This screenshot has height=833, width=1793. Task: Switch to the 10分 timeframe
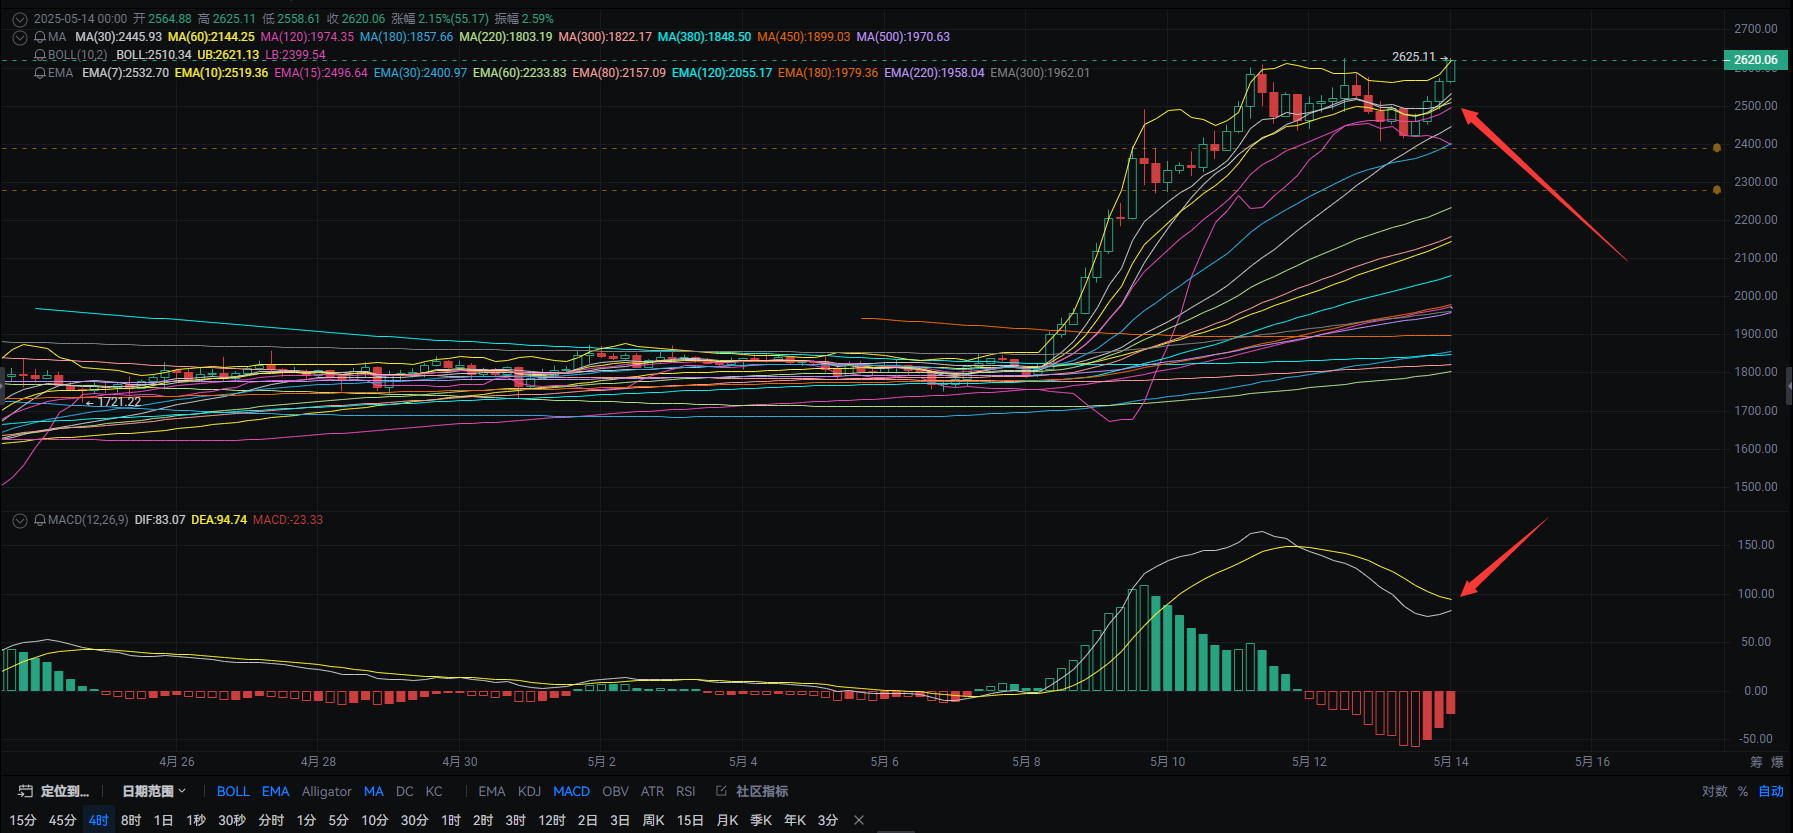point(374,820)
